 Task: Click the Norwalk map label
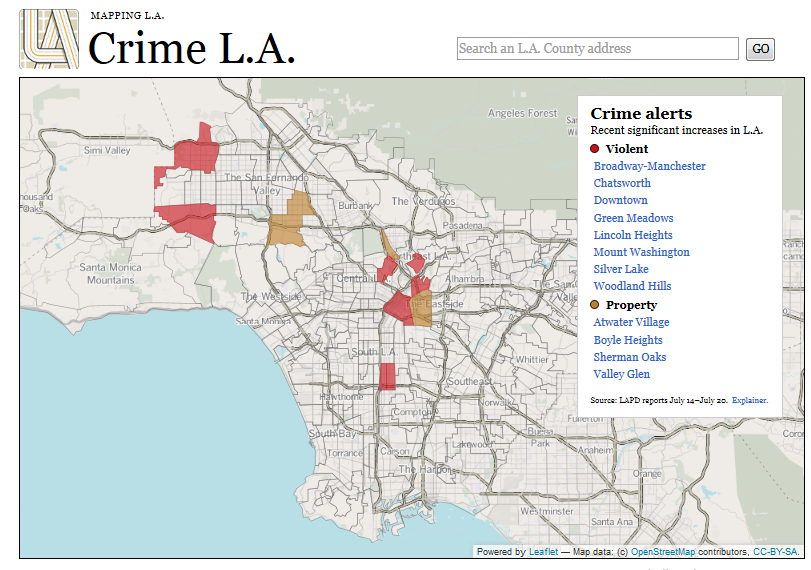click(495, 402)
